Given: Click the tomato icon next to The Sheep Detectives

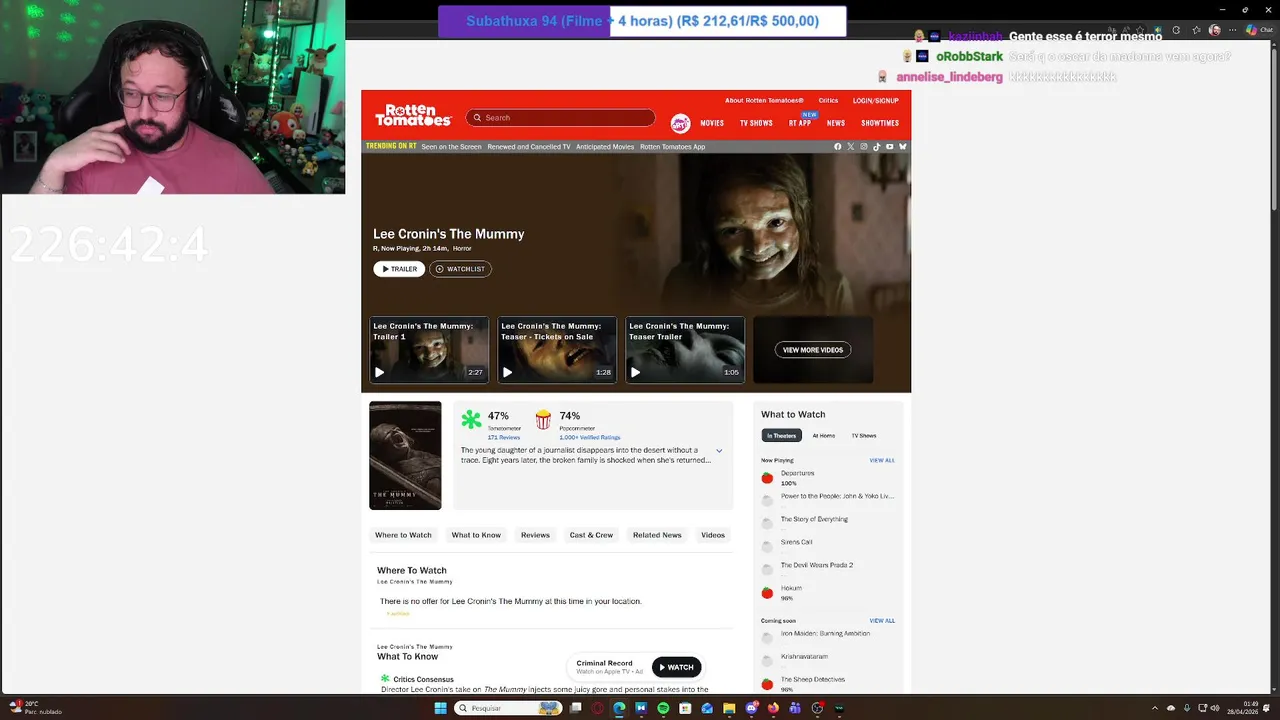Looking at the screenshot, I should point(767,684).
